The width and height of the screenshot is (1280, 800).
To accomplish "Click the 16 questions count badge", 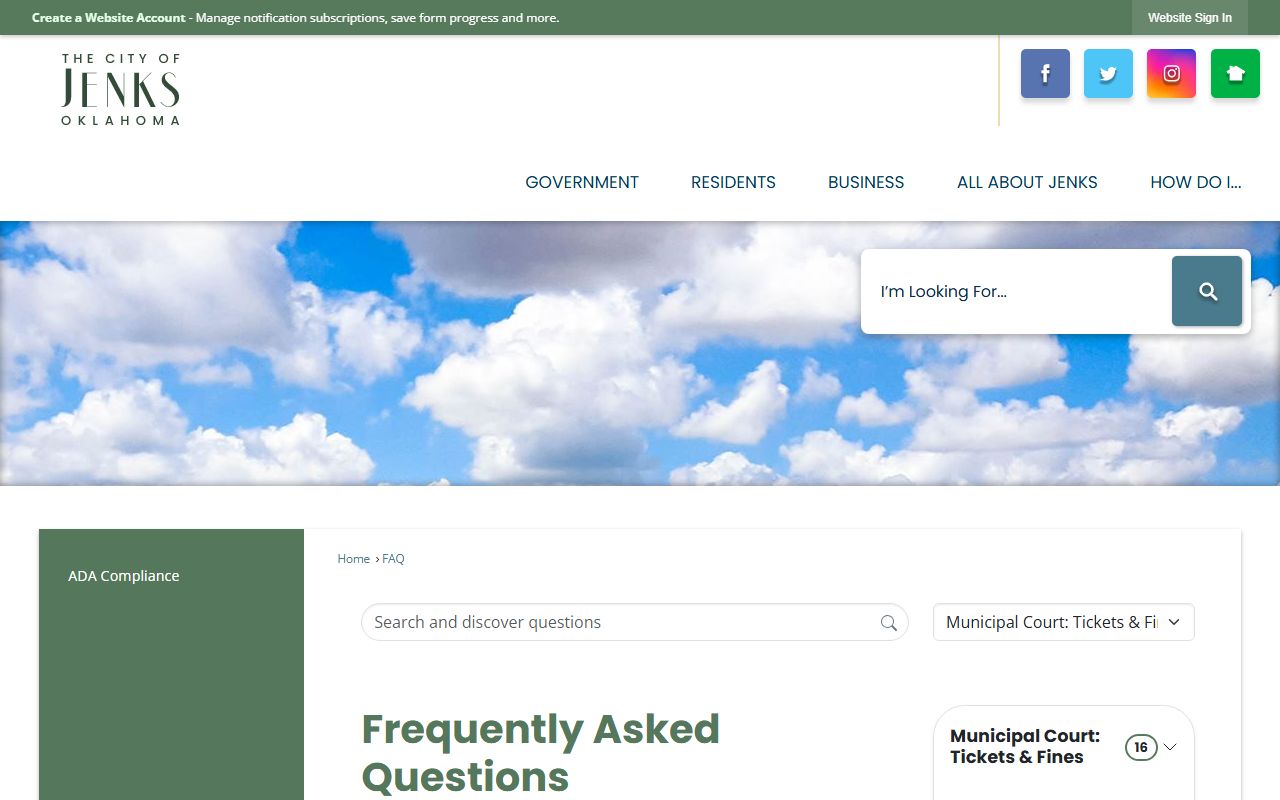I will pos(1140,747).
